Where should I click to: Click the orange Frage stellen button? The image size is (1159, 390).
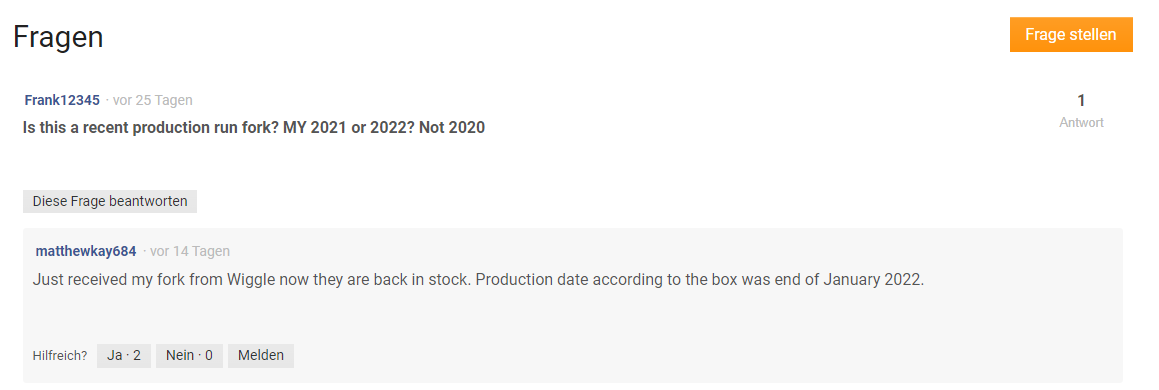click(x=1071, y=35)
